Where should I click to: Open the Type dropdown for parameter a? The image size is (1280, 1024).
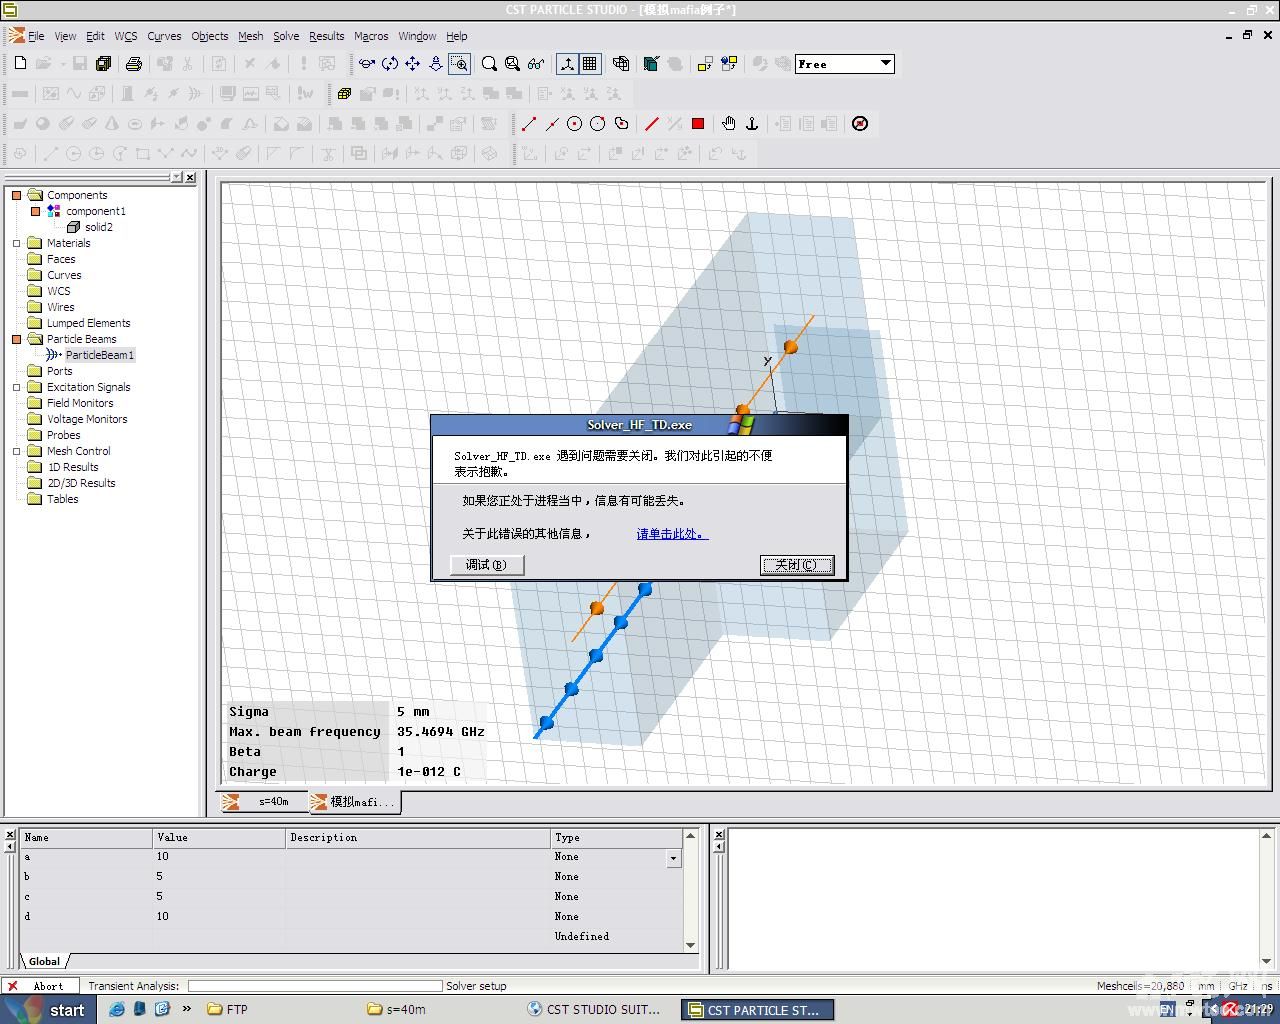point(673,858)
